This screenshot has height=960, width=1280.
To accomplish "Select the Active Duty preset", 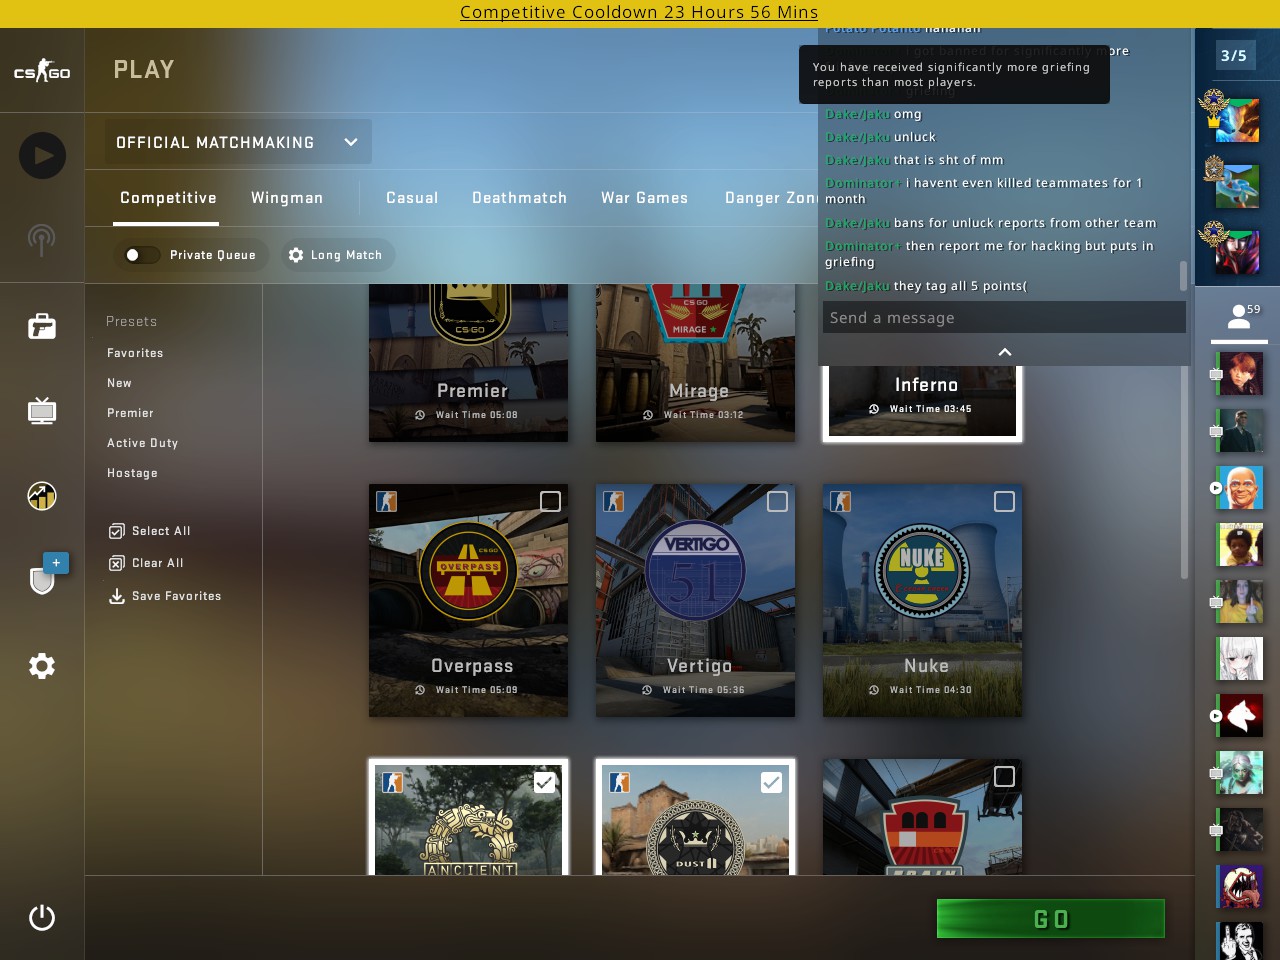I will 142,443.
